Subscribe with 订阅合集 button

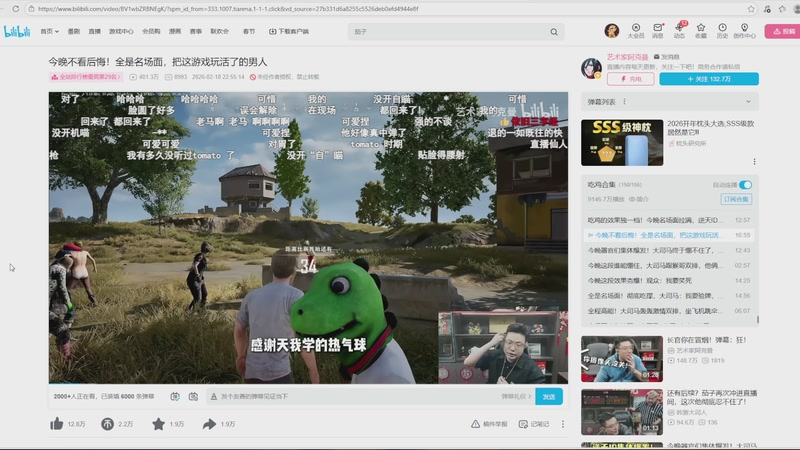[736, 199]
